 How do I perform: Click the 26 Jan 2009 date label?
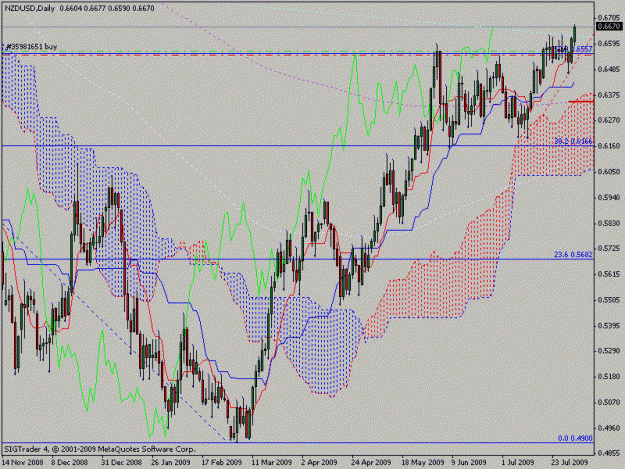pyautogui.click(x=171, y=462)
